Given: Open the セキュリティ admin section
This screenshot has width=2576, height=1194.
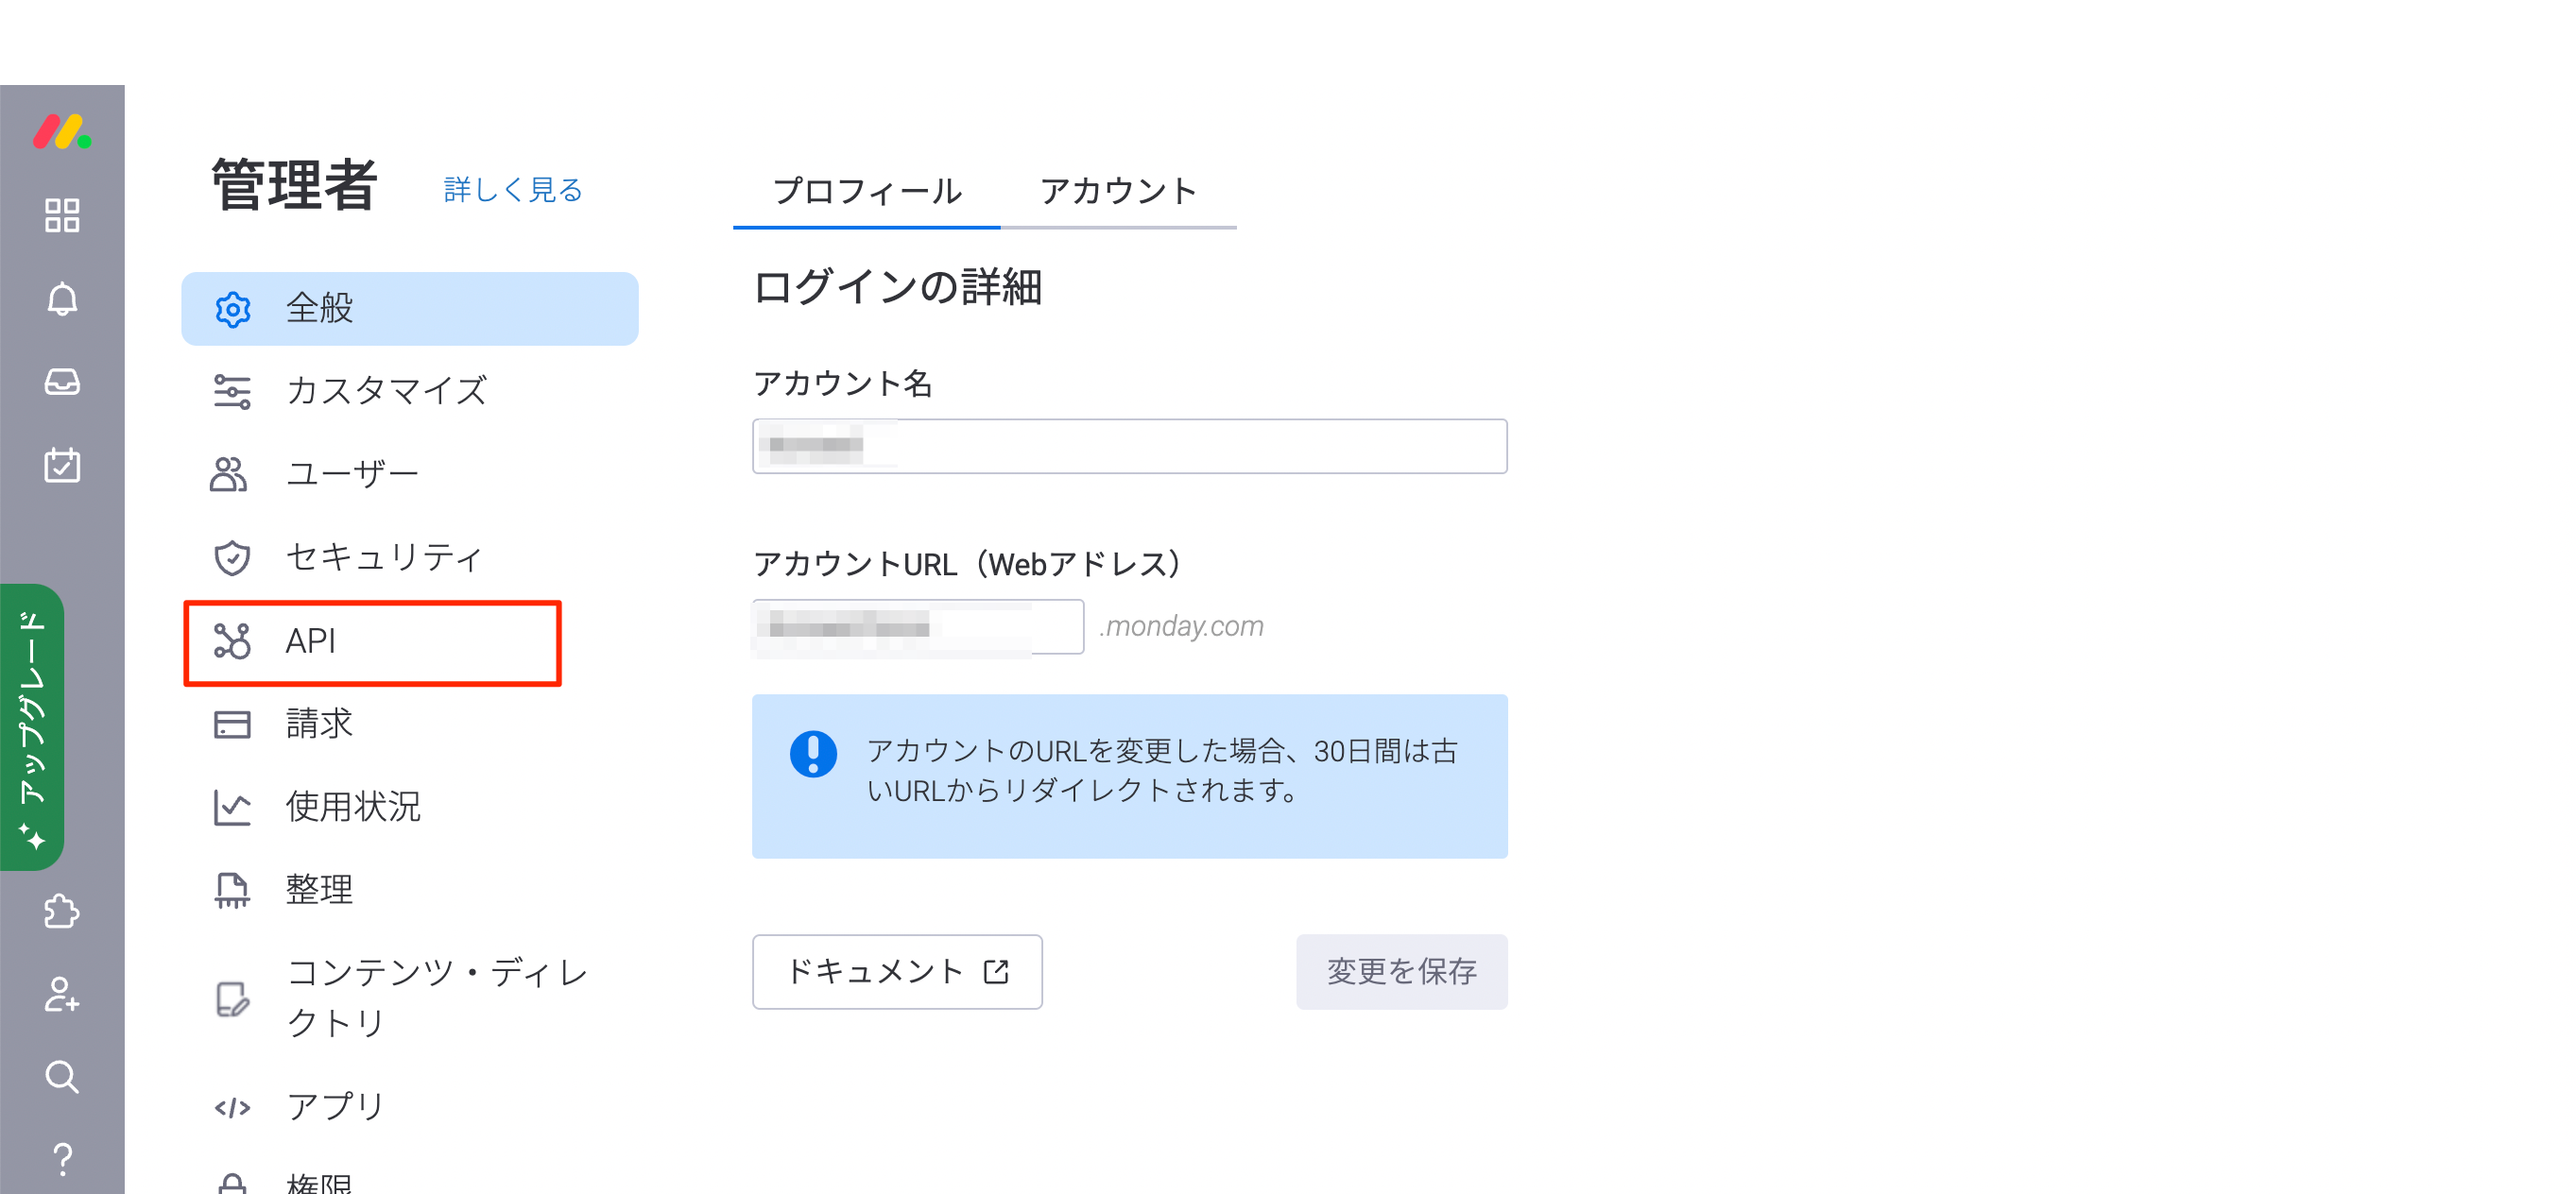Looking at the screenshot, I should (x=384, y=557).
